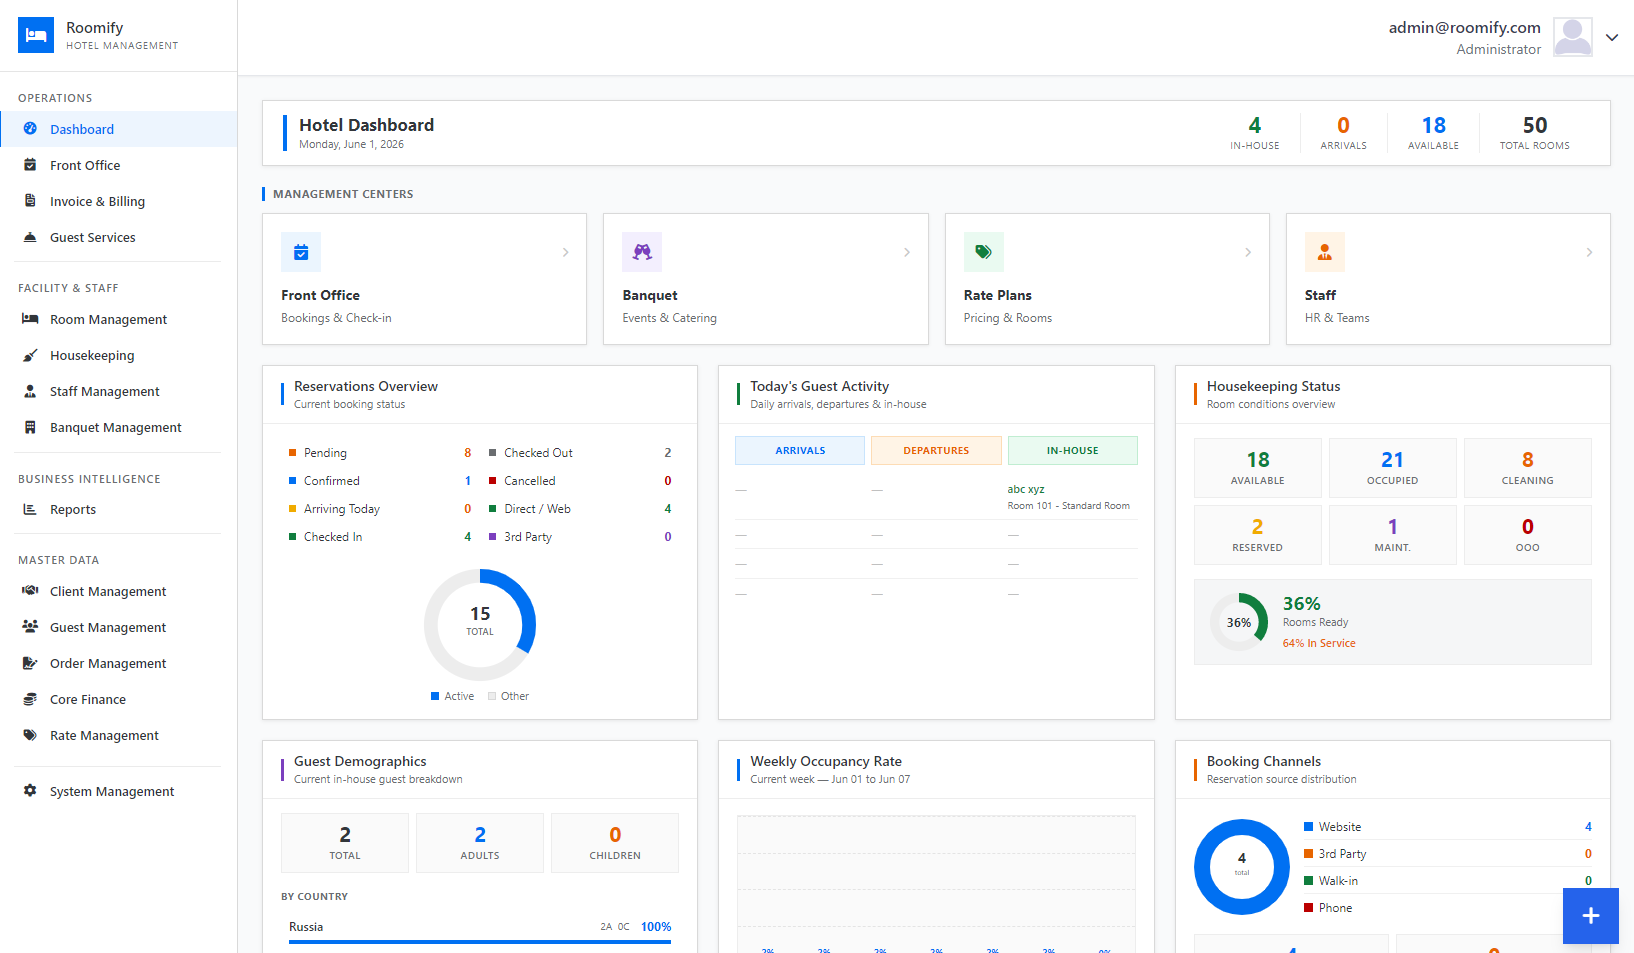Click the Reports chart icon

[30, 509]
